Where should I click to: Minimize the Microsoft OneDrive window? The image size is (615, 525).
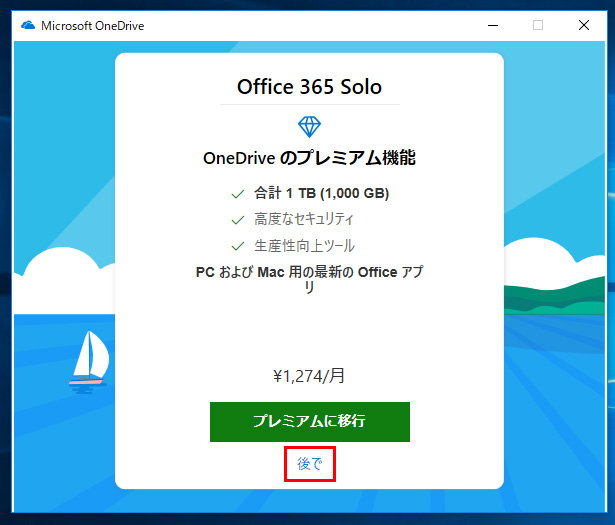pyautogui.click(x=491, y=25)
